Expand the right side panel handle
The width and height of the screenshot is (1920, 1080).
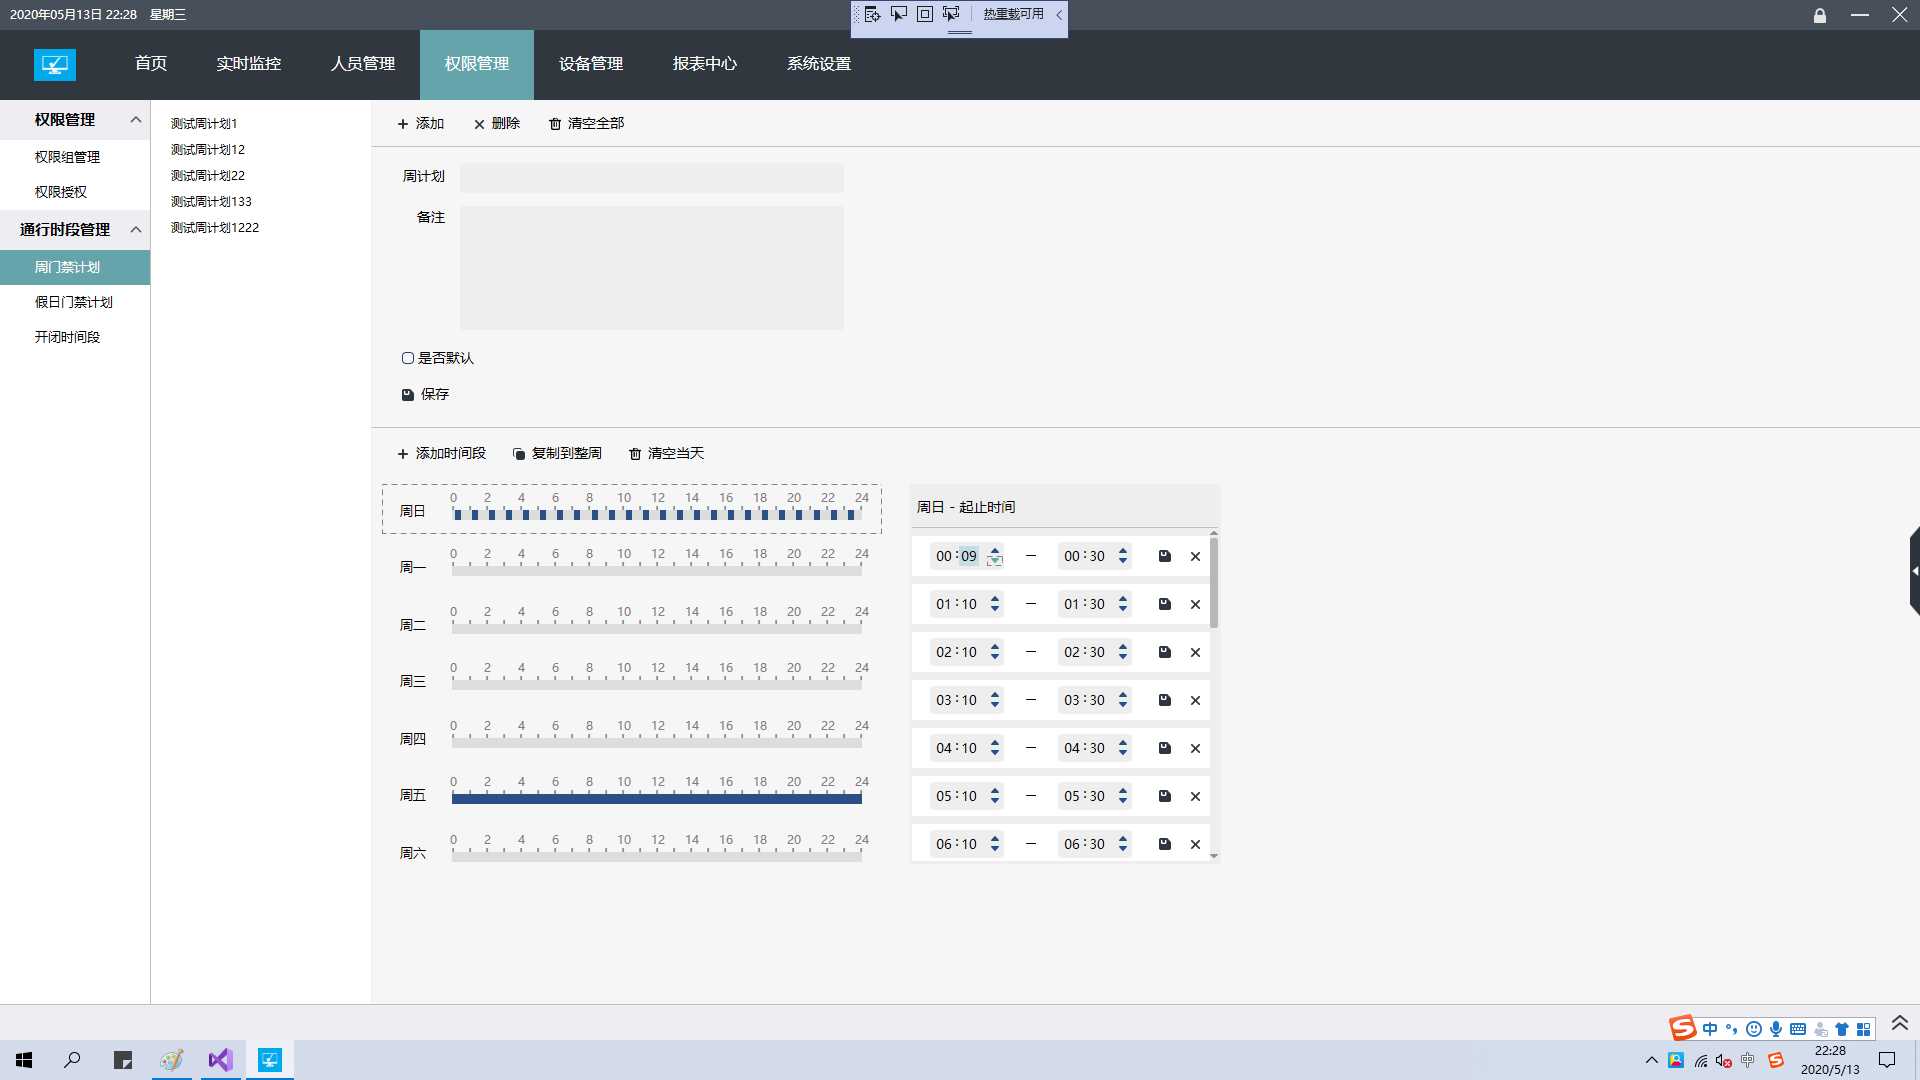point(1914,571)
